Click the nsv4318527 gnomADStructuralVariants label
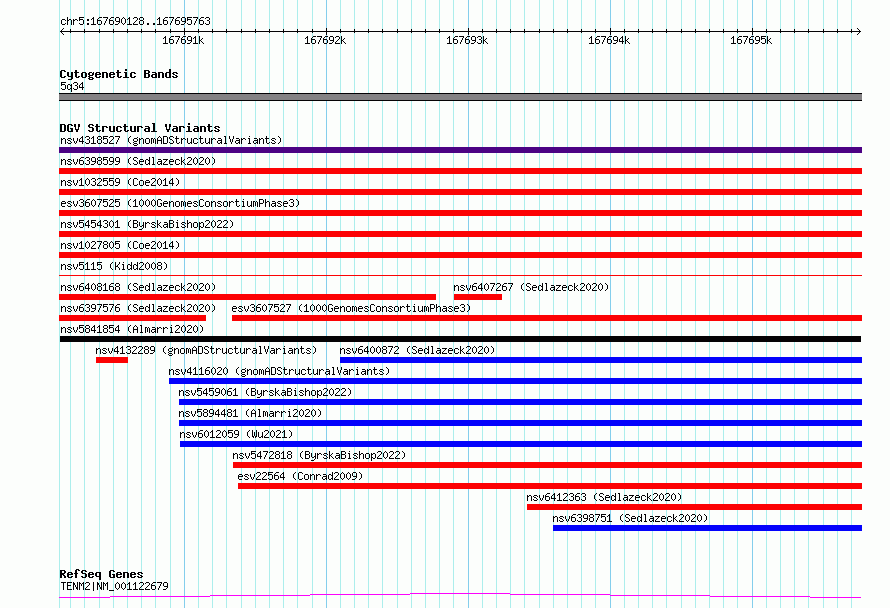Image resolution: width=890 pixels, height=608 pixels. pyautogui.click(x=171, y=140)
